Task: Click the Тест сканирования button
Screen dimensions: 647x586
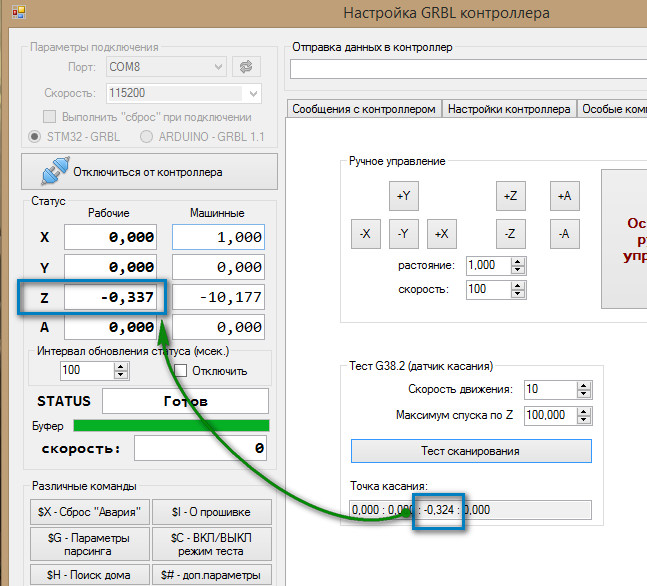Action: pyautogui.click(x=471, y=451)
